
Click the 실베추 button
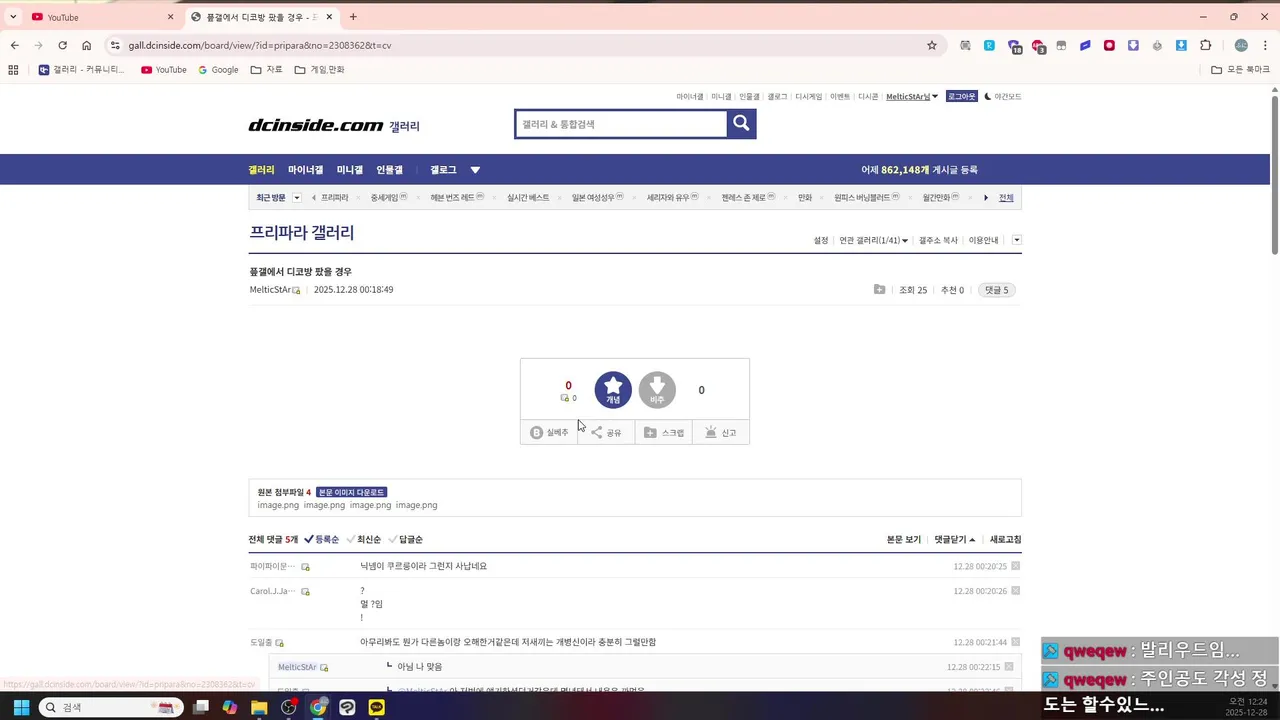[549, 432]
